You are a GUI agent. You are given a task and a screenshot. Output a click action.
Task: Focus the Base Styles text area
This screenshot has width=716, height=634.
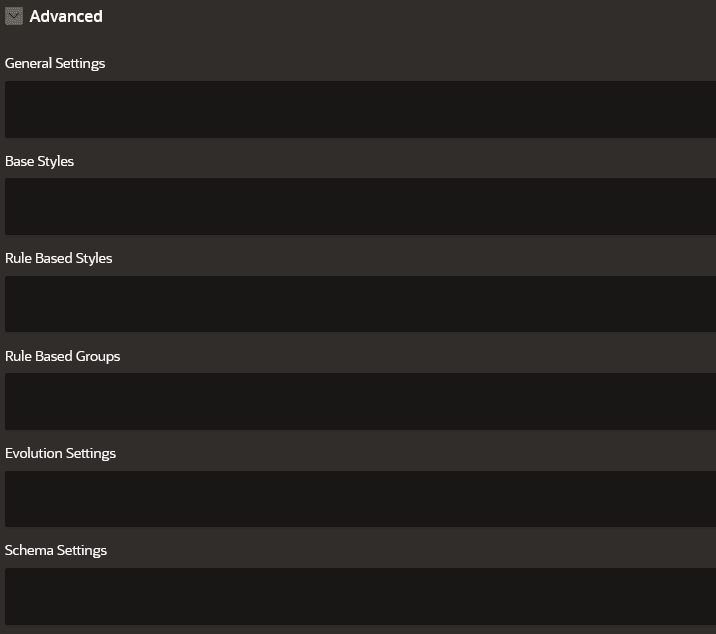click(360, 206)
